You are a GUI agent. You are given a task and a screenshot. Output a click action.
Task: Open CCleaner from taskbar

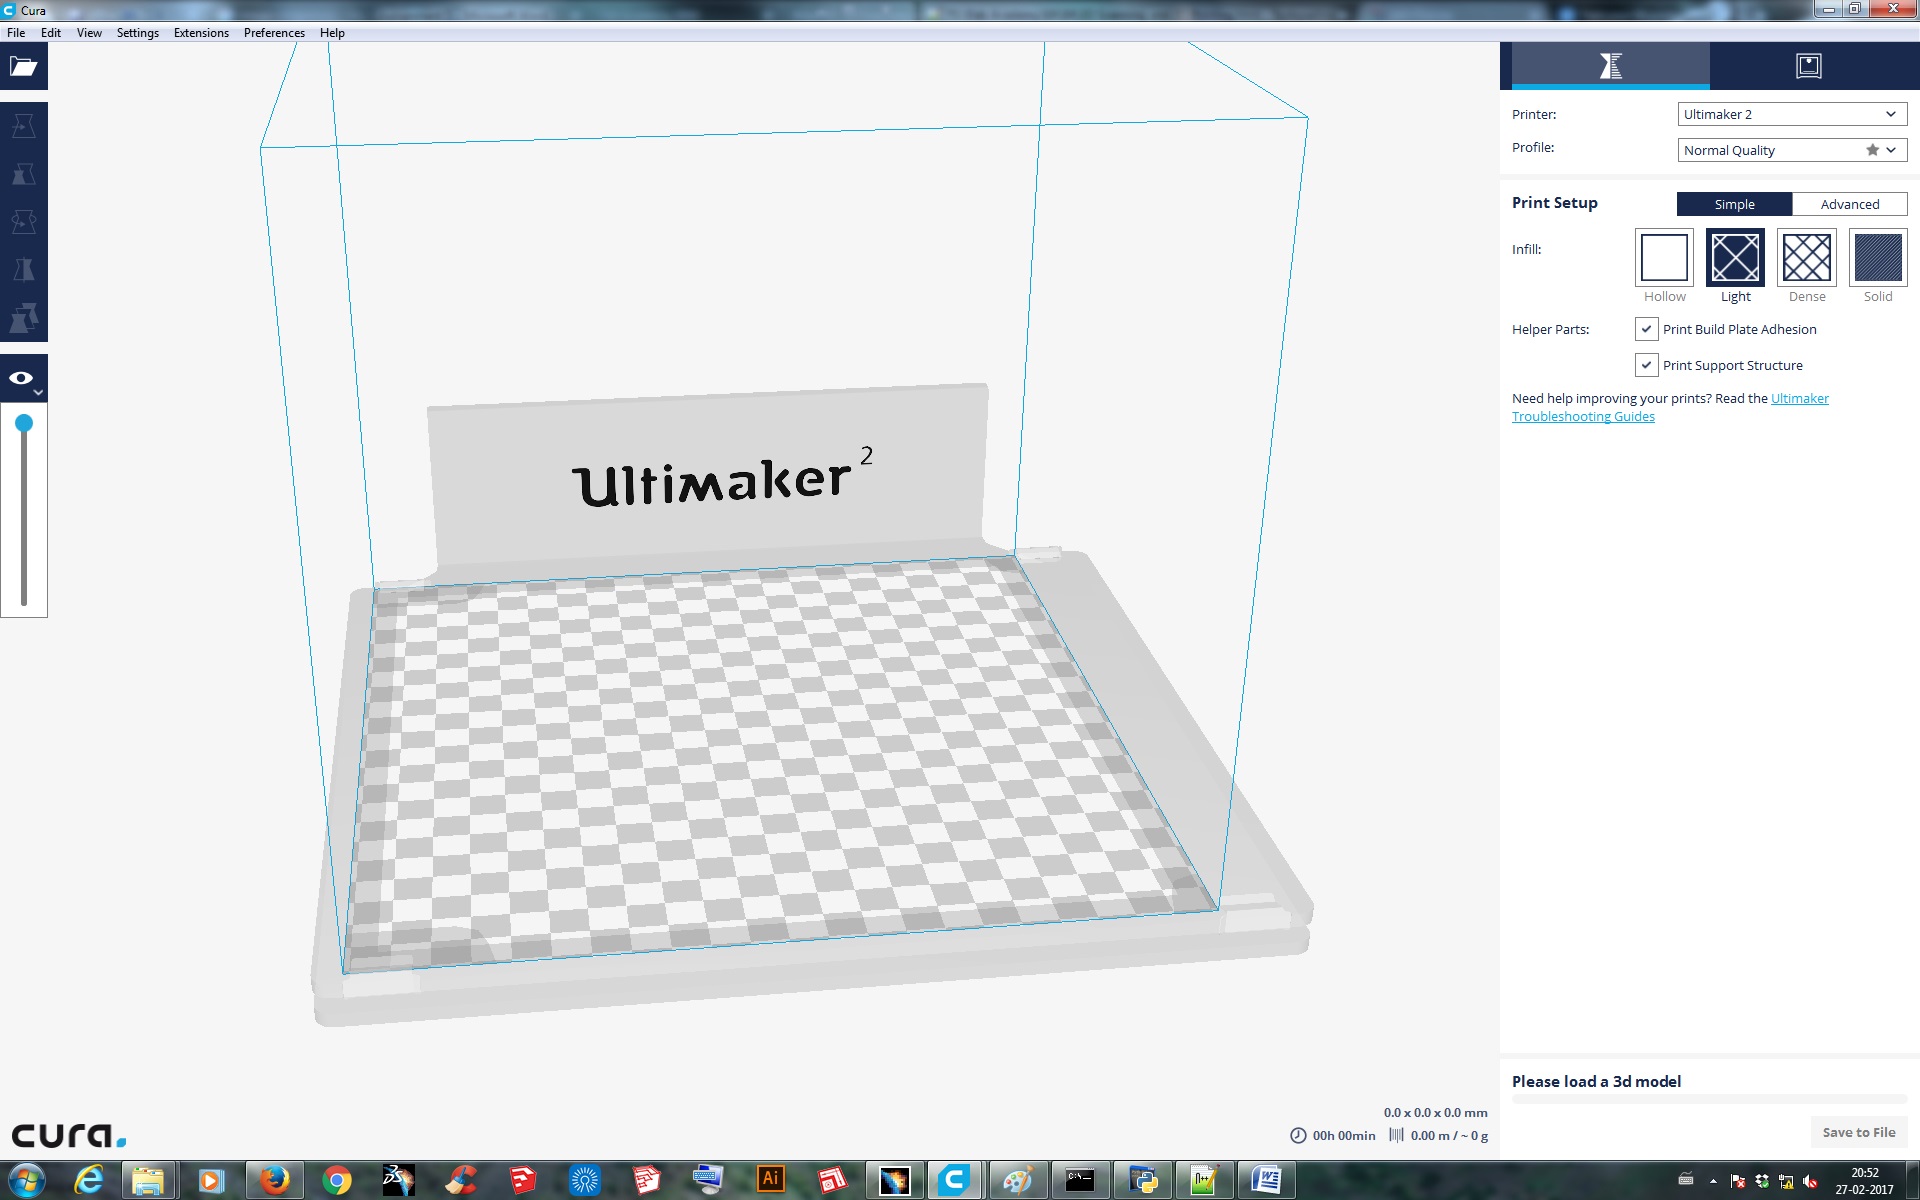click(460, 1180)
